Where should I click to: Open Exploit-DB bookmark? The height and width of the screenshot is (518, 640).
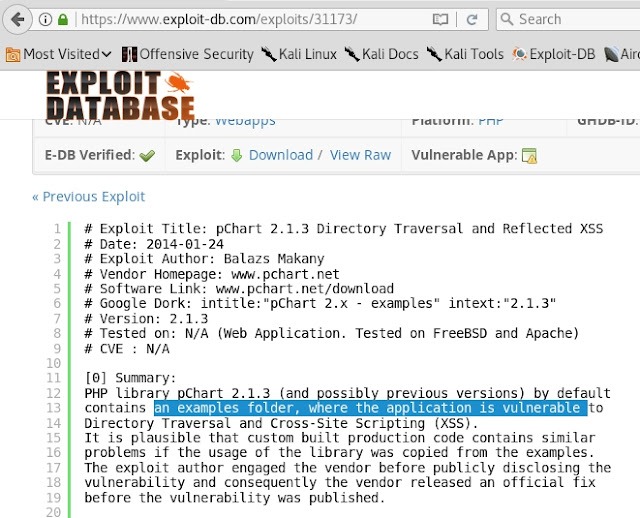click(x=554, y=54)
